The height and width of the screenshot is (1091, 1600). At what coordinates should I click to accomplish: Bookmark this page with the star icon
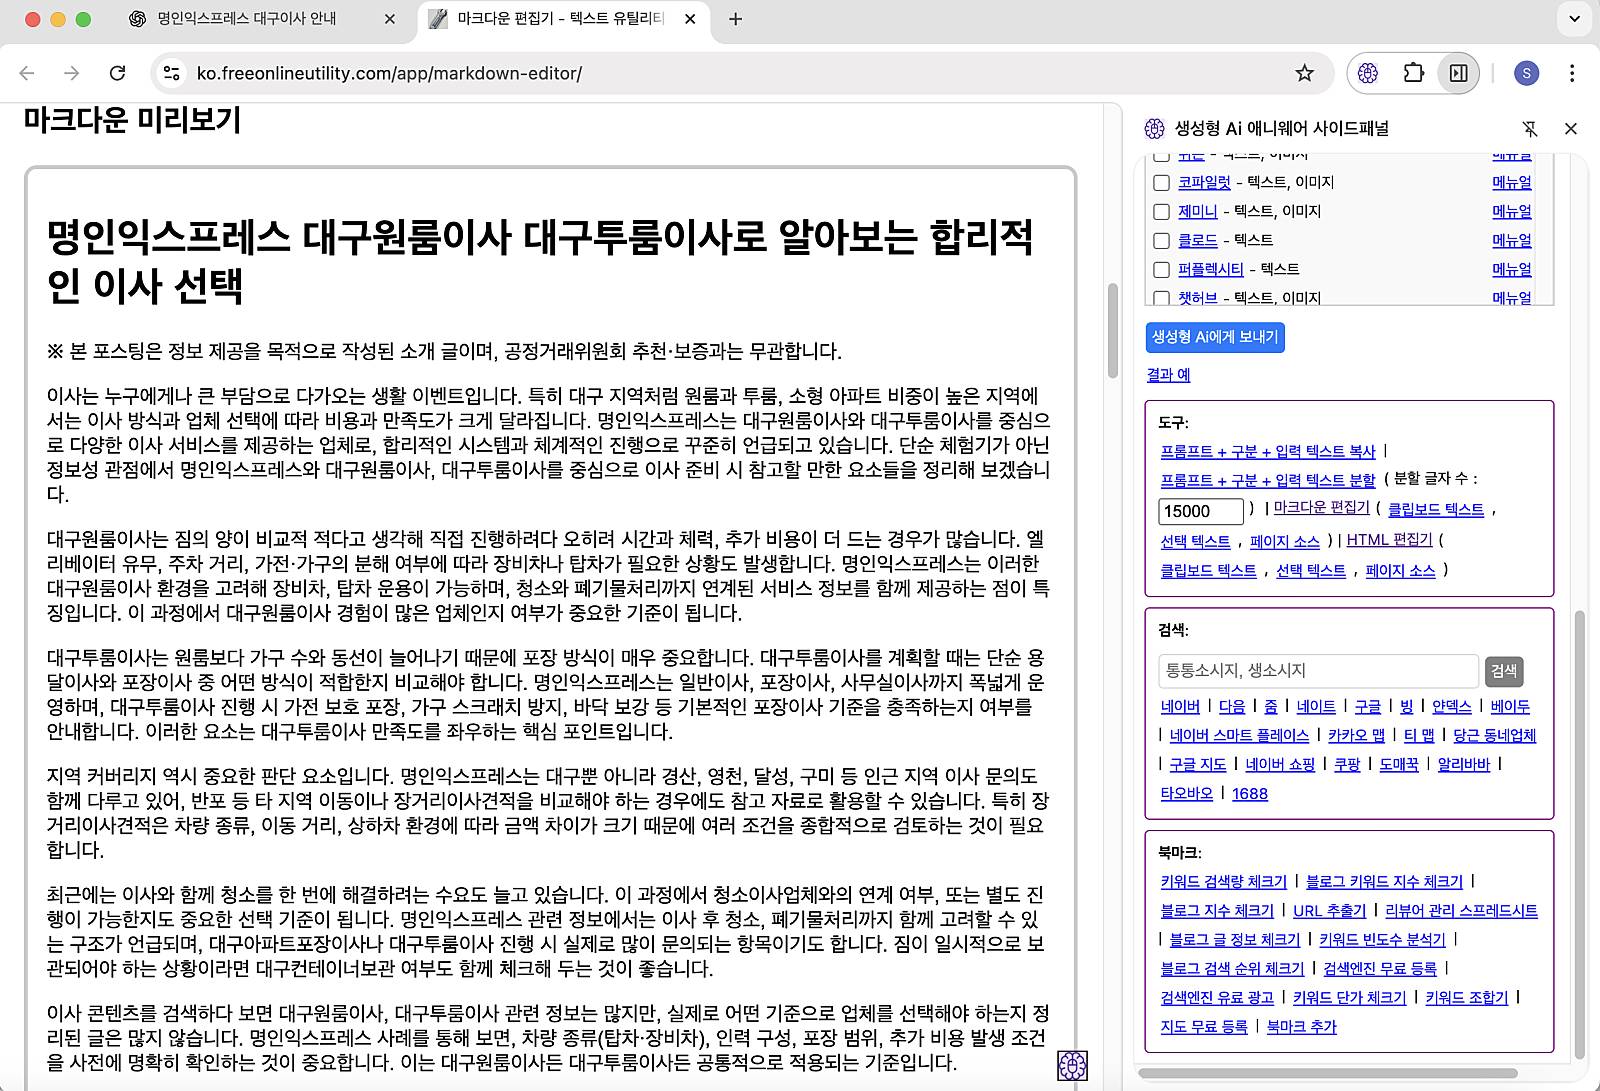coord(1304,73)
